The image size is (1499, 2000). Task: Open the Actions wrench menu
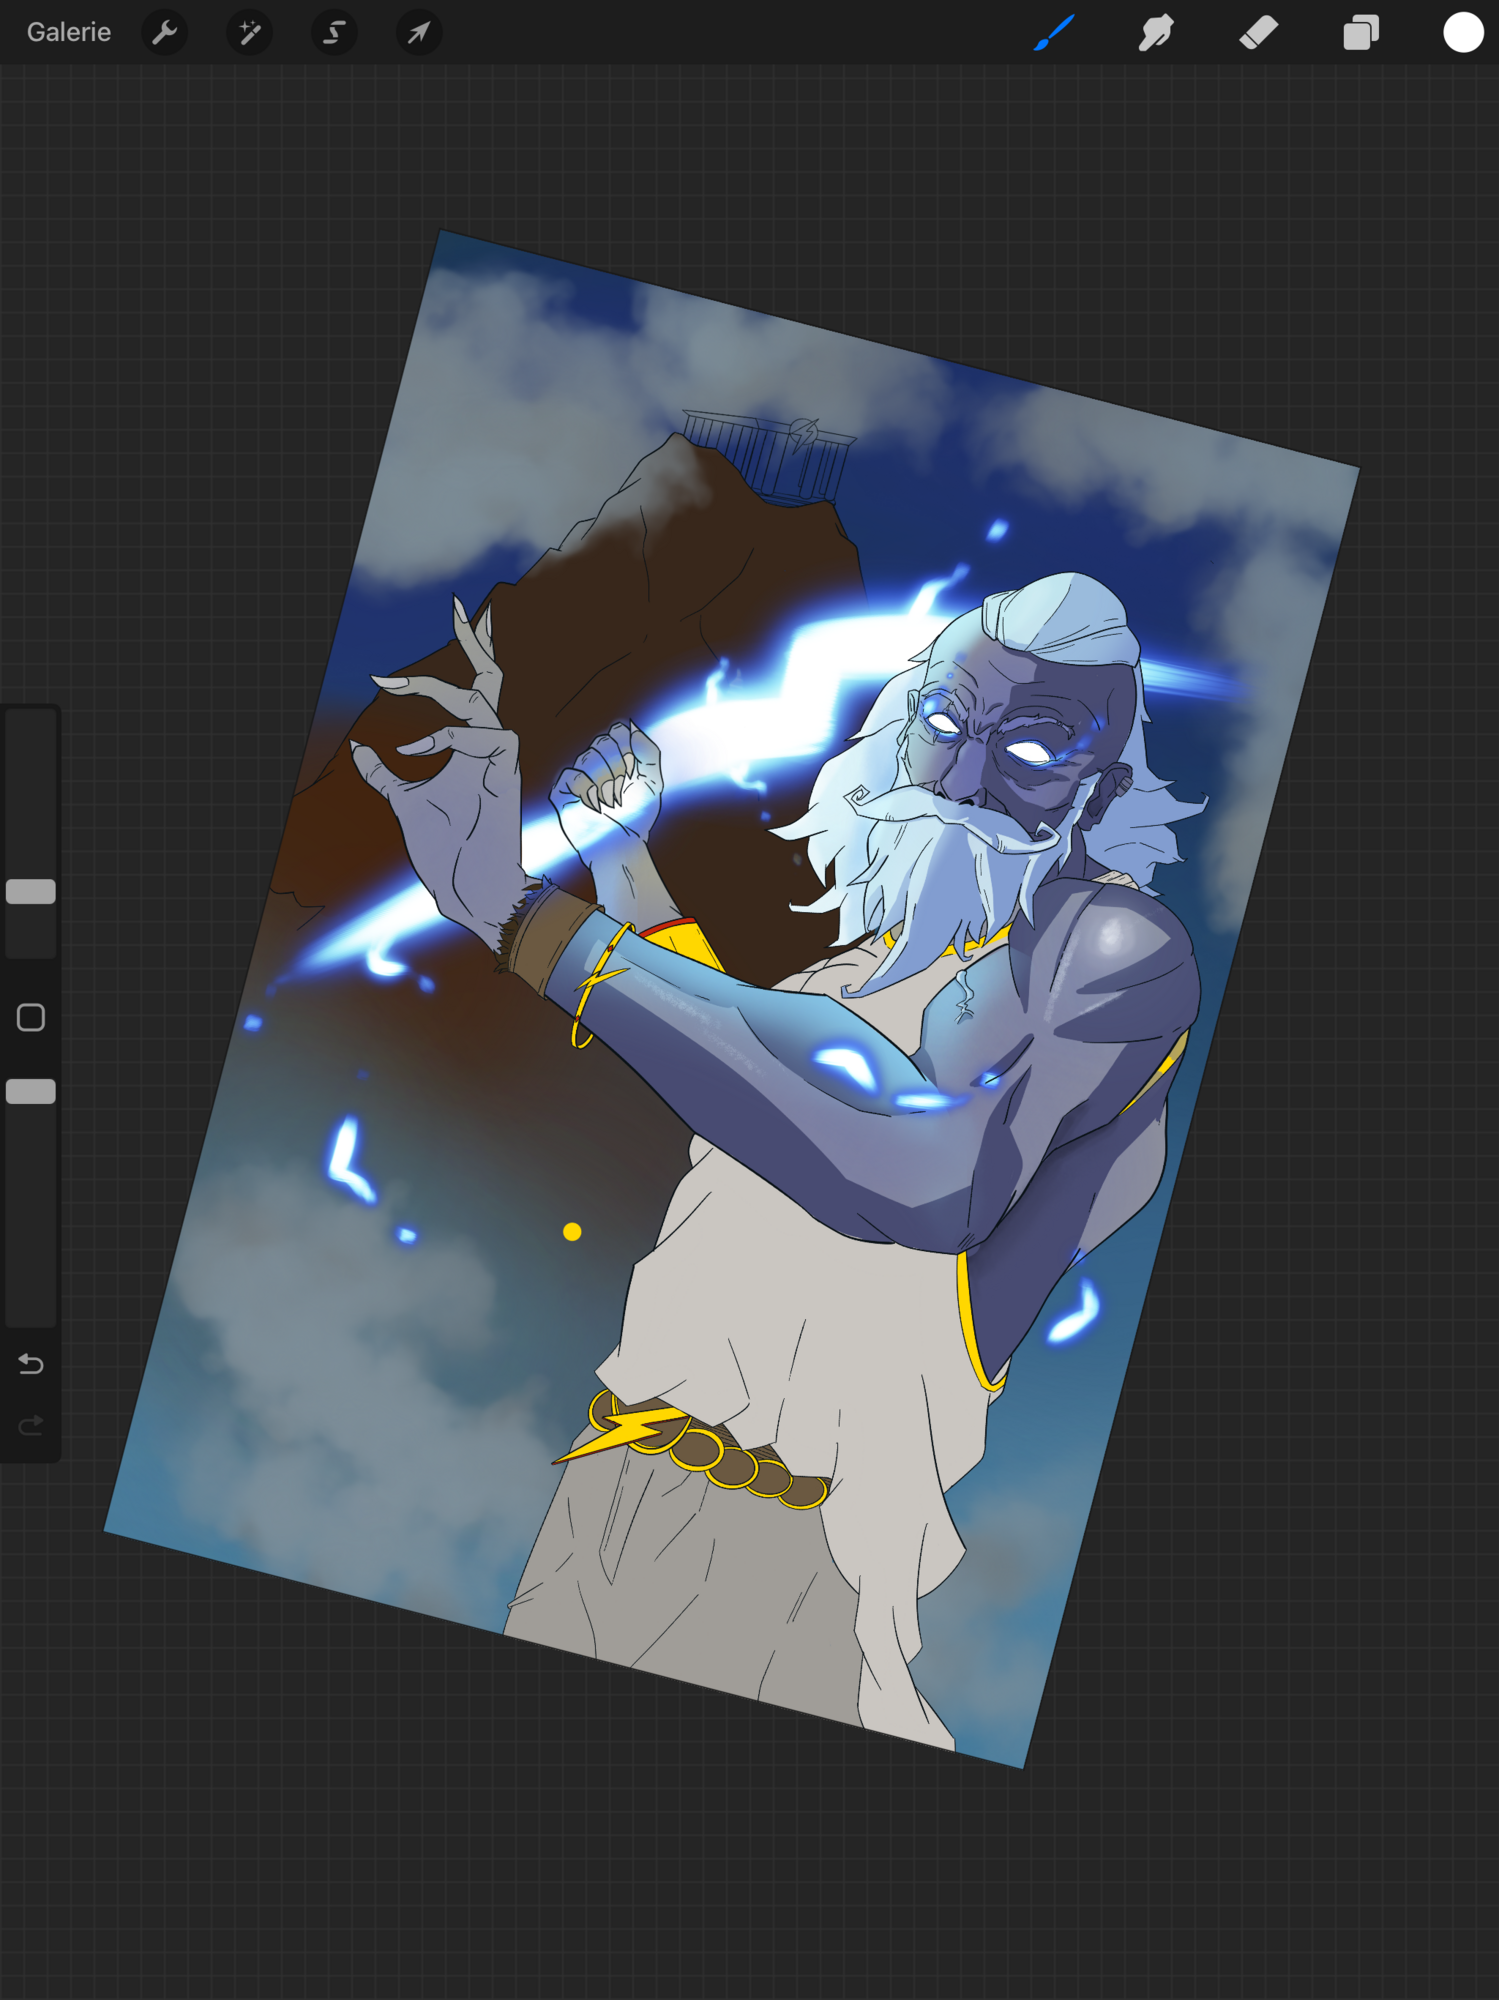coord(165,33)
